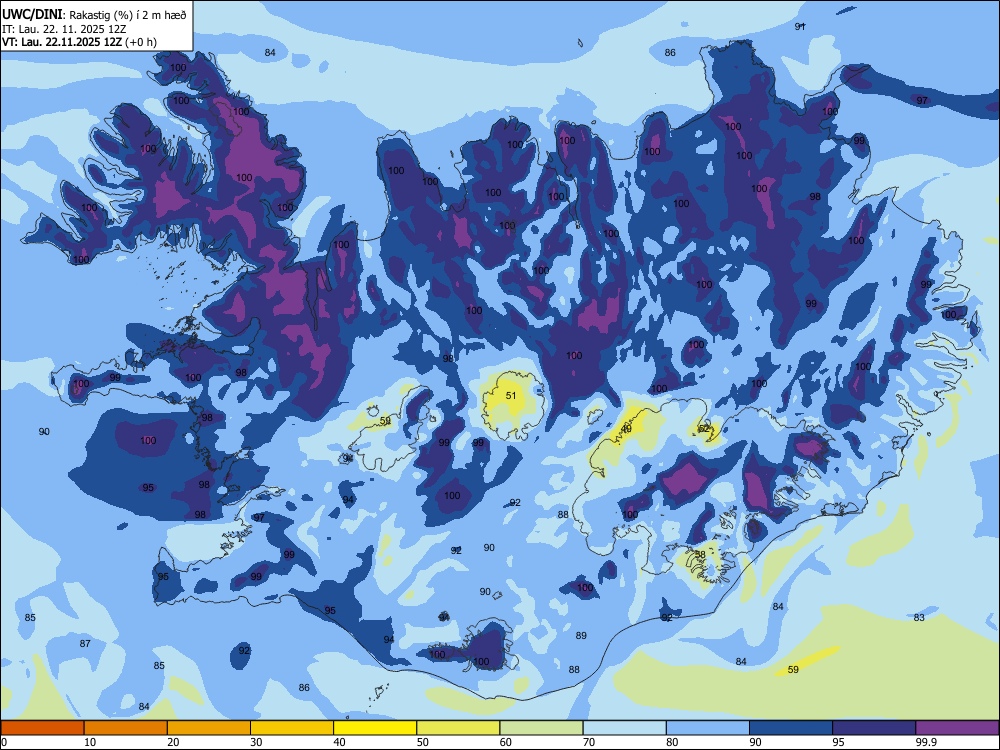1000x750 pixels.
Task: Click the "91" value near the top edge
Action: [x=800, y=26]
